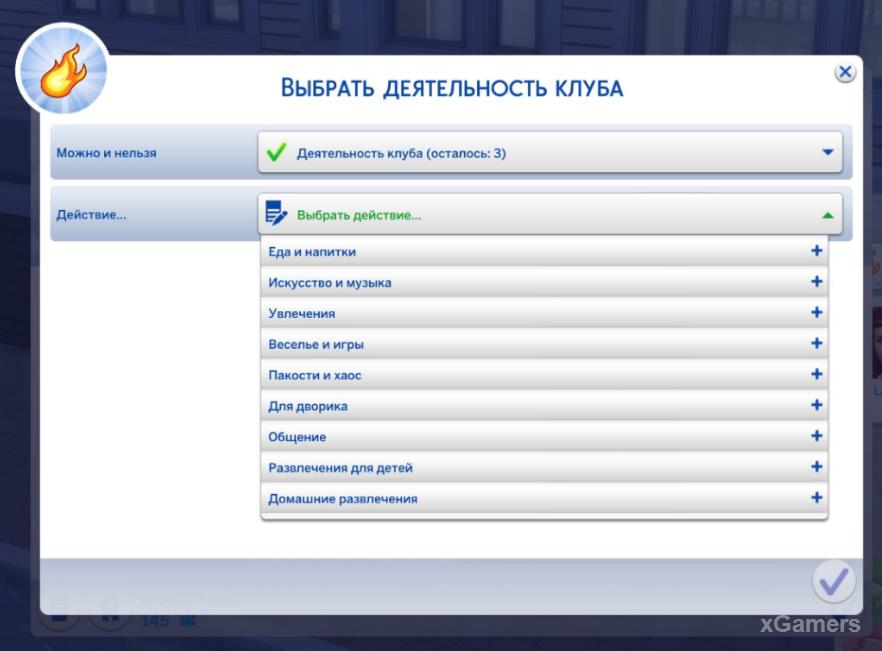
Task: Expand Пакости и хаос plus icon
Action: (817, 375)
